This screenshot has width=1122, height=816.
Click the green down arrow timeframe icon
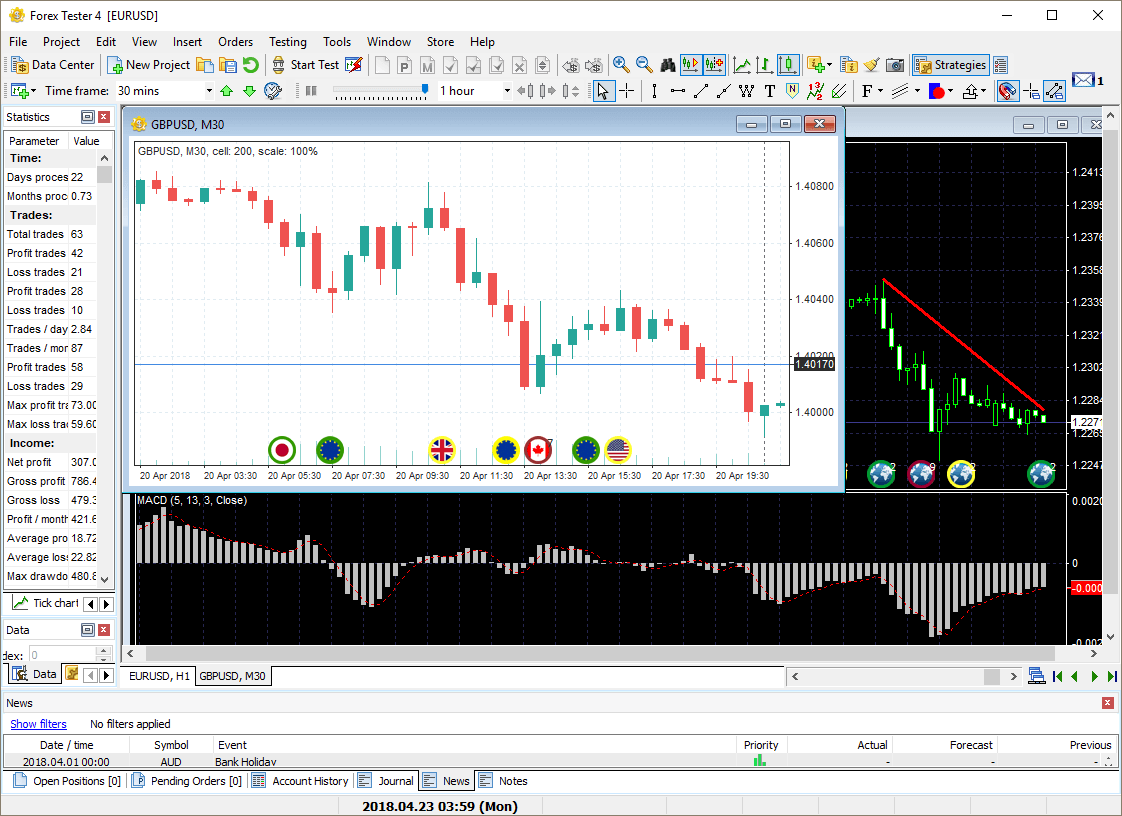249,91
